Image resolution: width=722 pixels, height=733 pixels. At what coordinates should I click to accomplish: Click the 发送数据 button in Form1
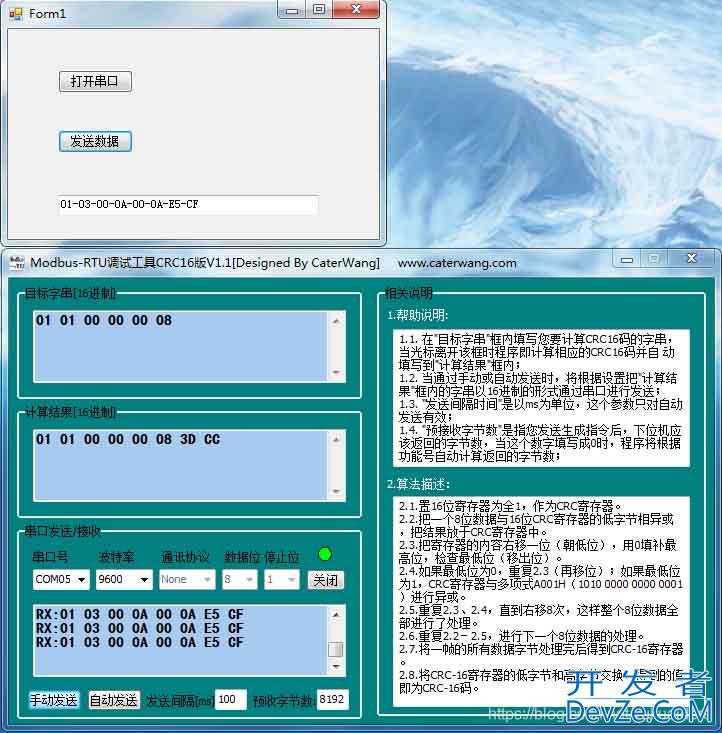(x=95, y=141)
